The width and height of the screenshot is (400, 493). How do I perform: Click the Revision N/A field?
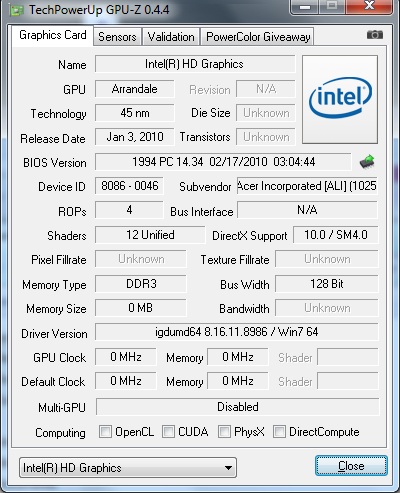click(x=266, y=89)
